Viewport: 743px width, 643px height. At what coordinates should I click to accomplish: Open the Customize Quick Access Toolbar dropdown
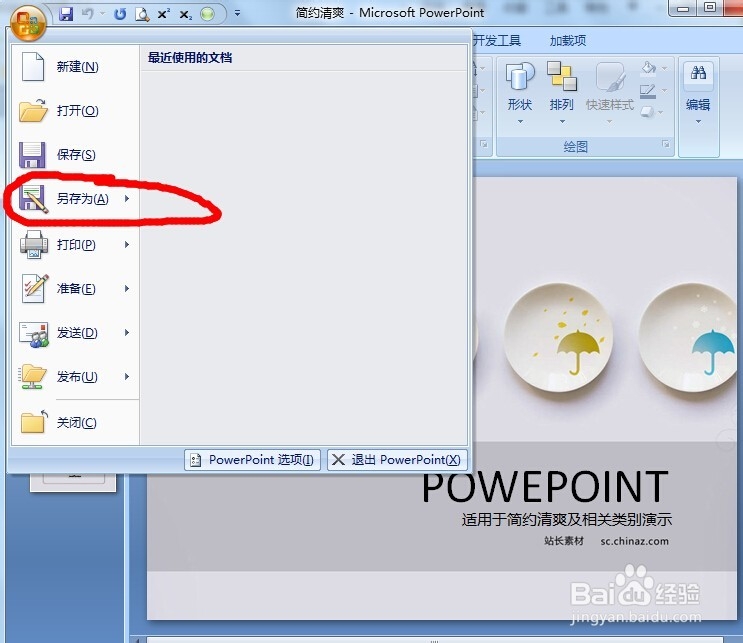coord(237,13)
